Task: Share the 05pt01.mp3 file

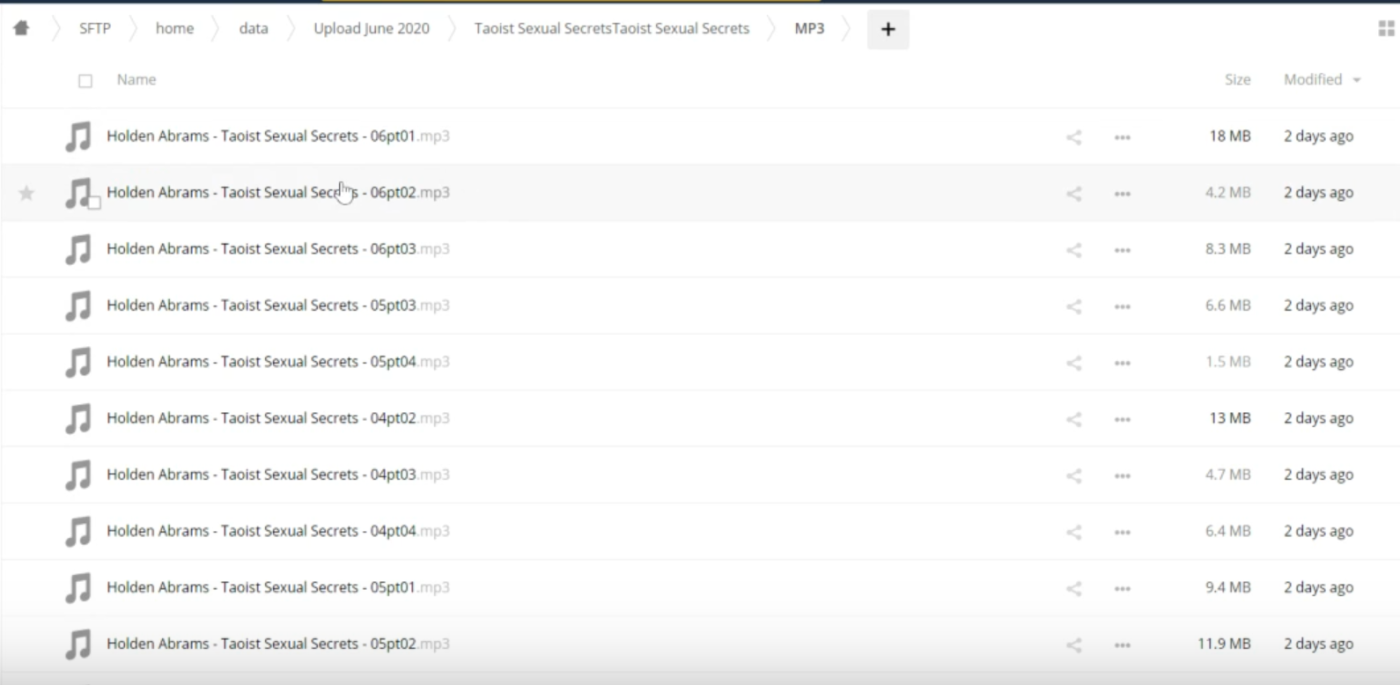Action: tap(1074, 589)
